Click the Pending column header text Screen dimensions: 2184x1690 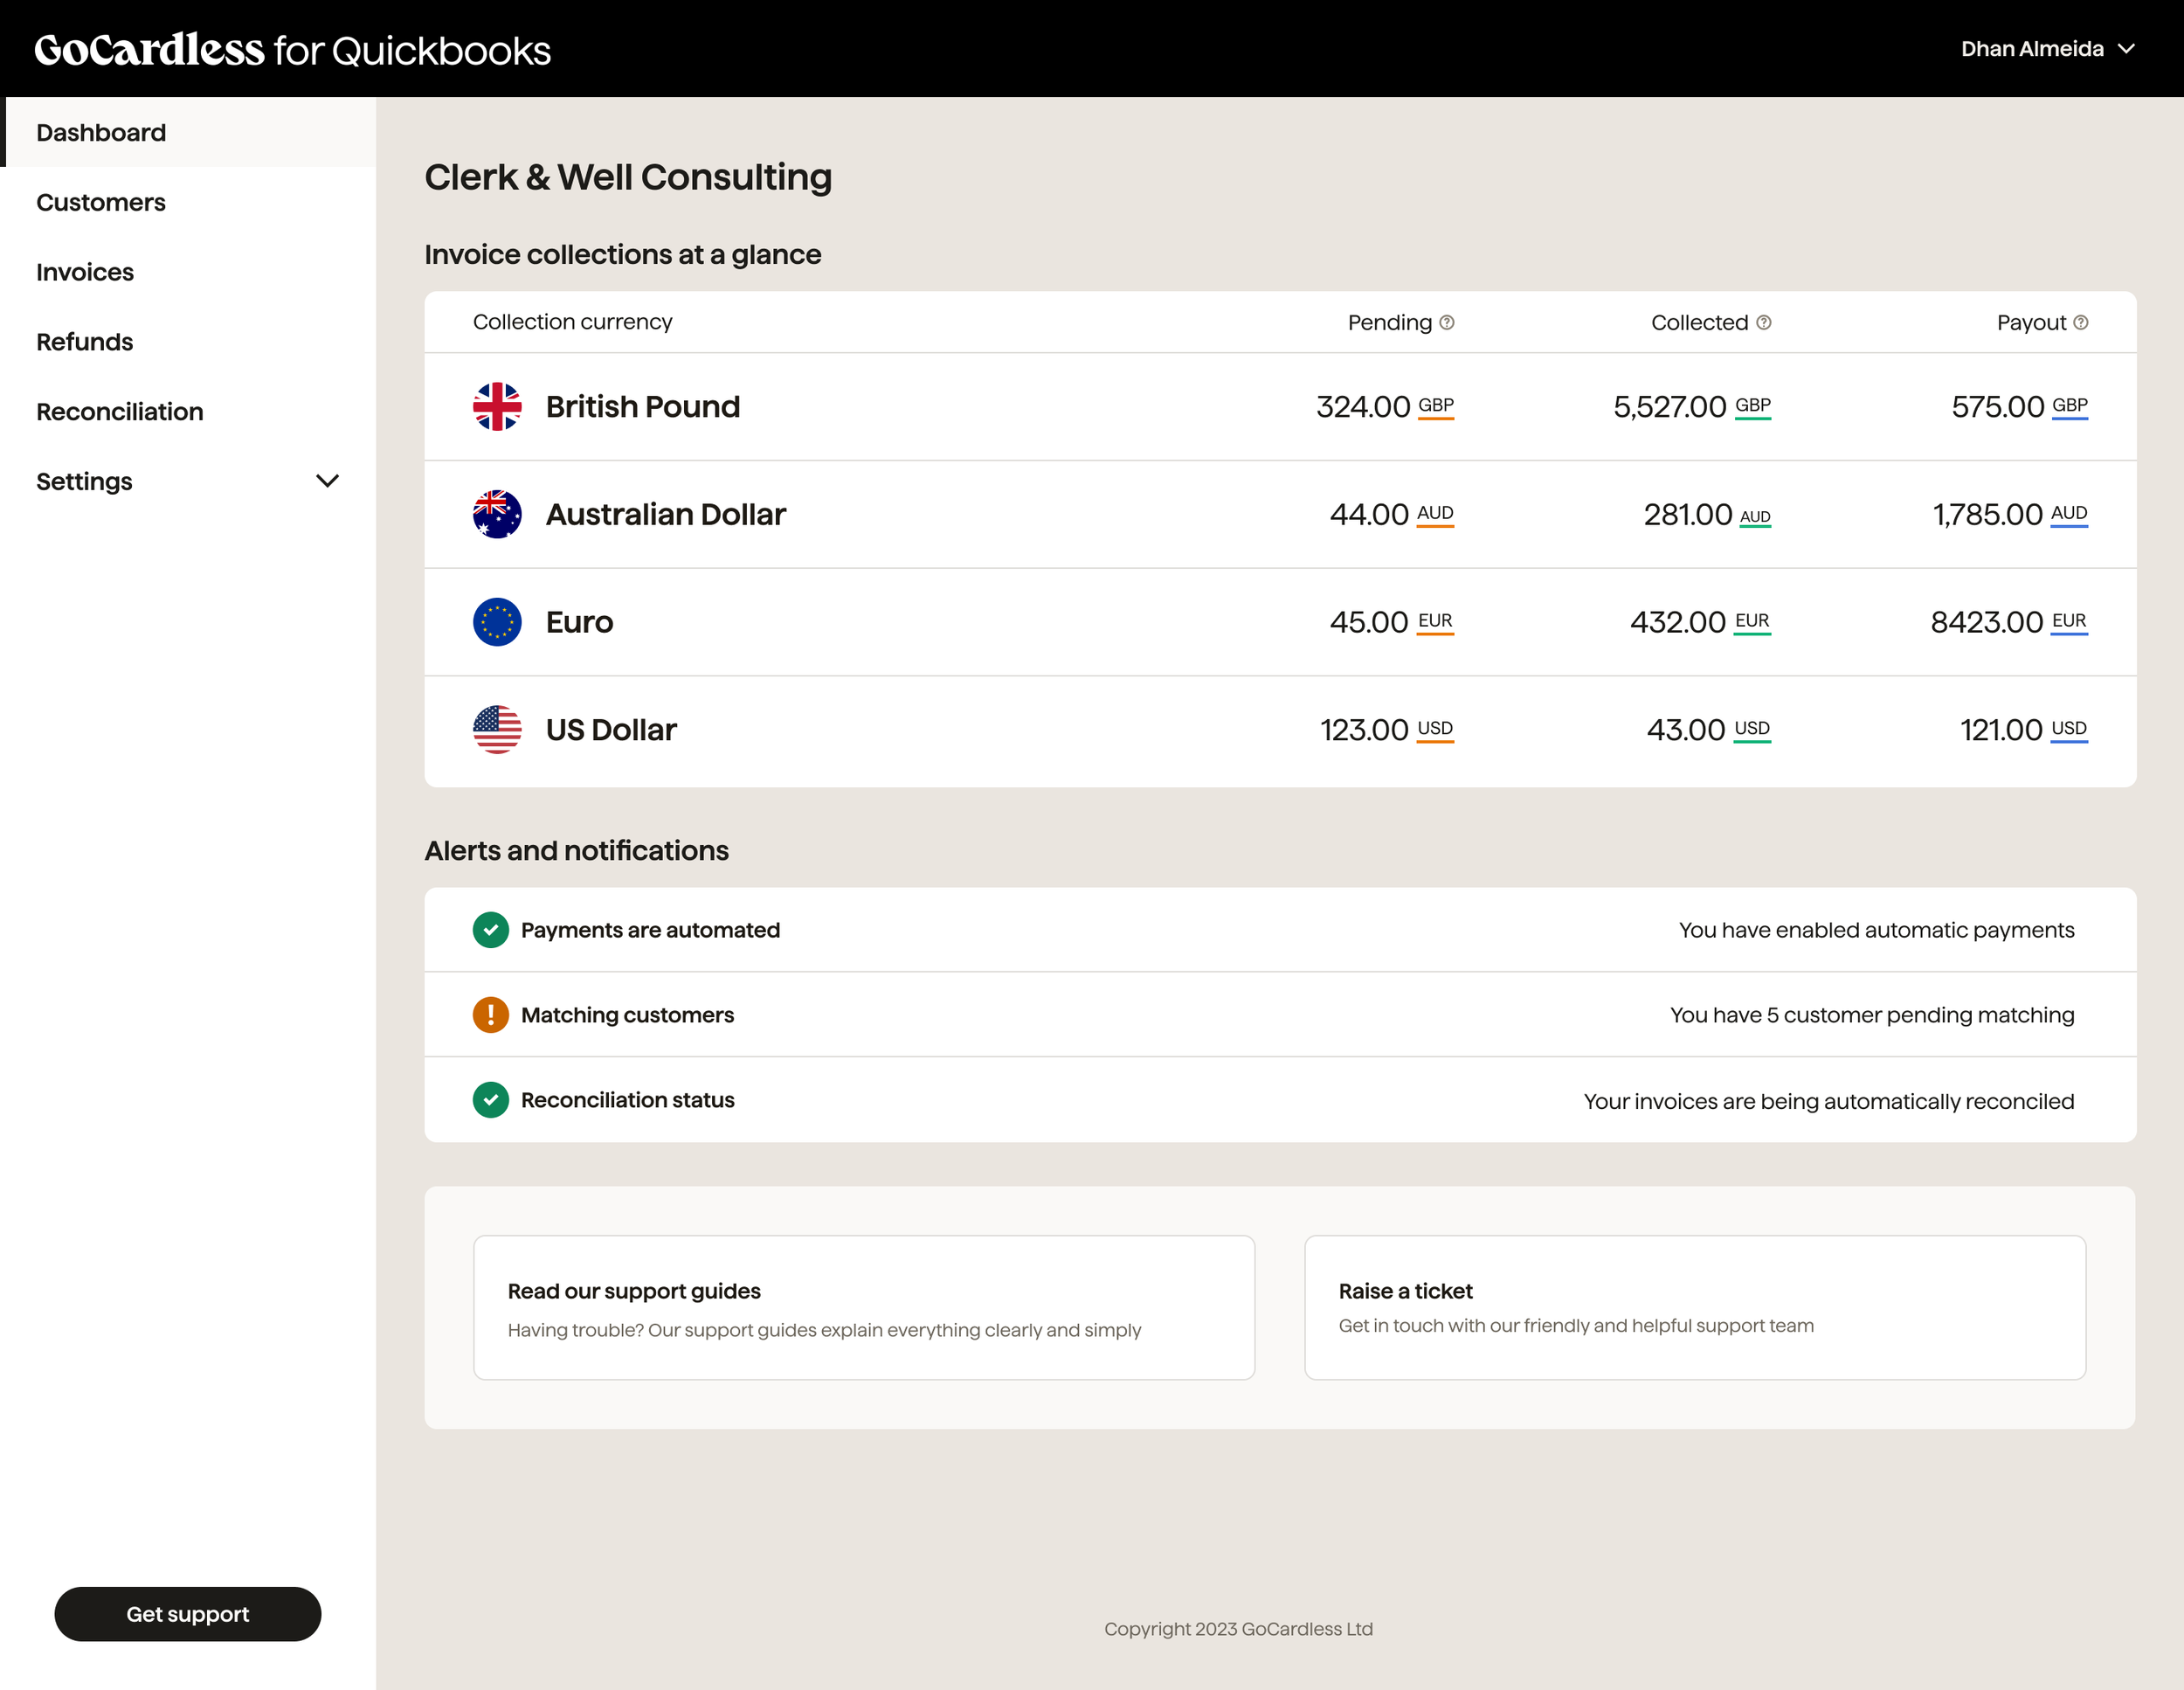[1390, 322]
